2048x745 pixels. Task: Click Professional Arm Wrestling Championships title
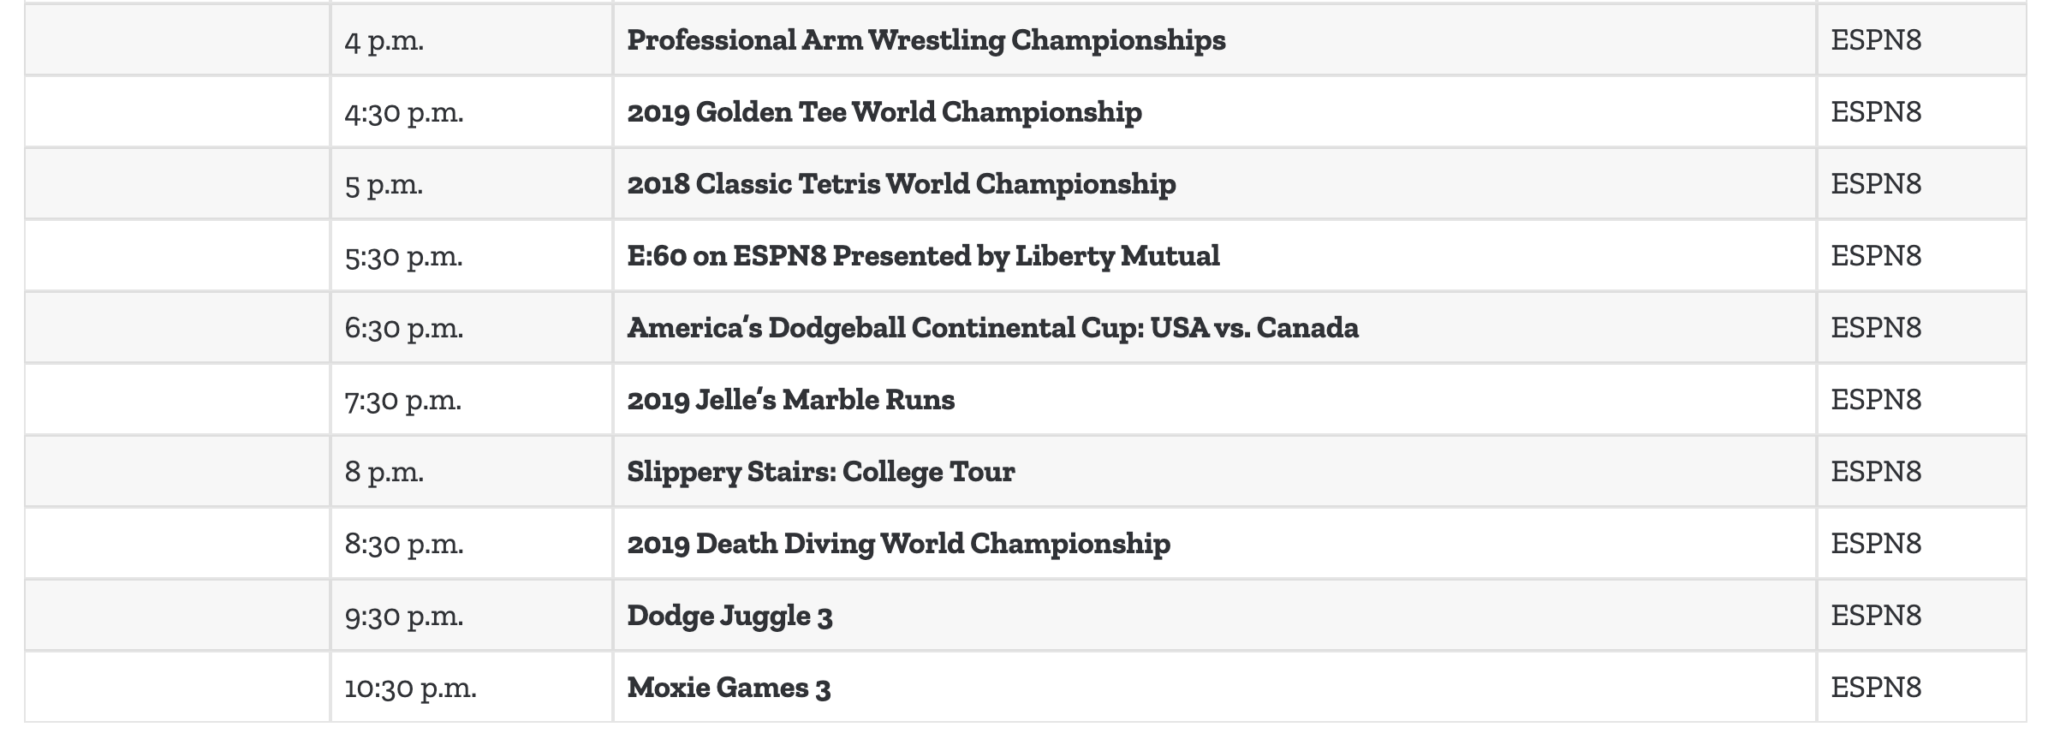926,40
